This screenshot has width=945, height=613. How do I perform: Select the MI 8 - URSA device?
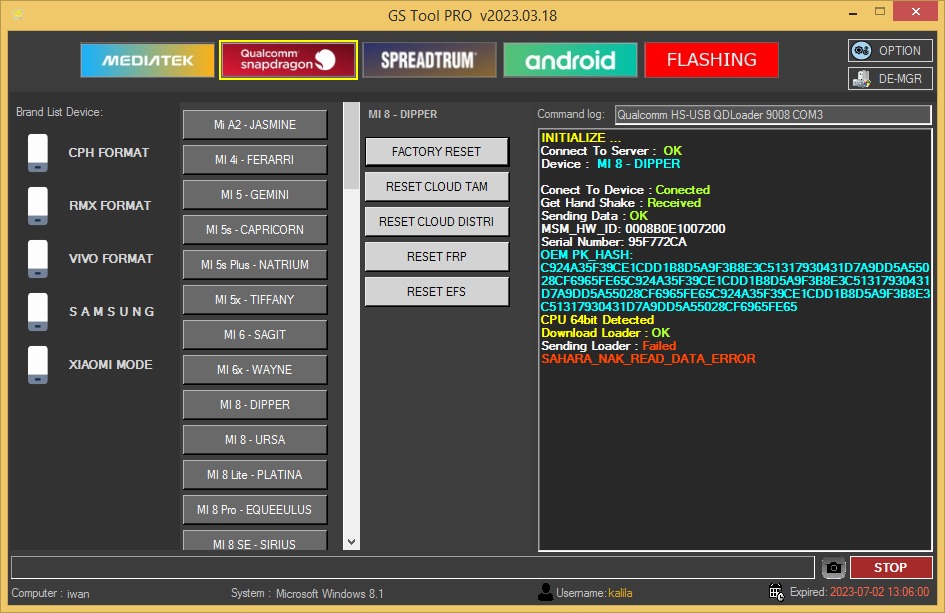coord(255,439)
